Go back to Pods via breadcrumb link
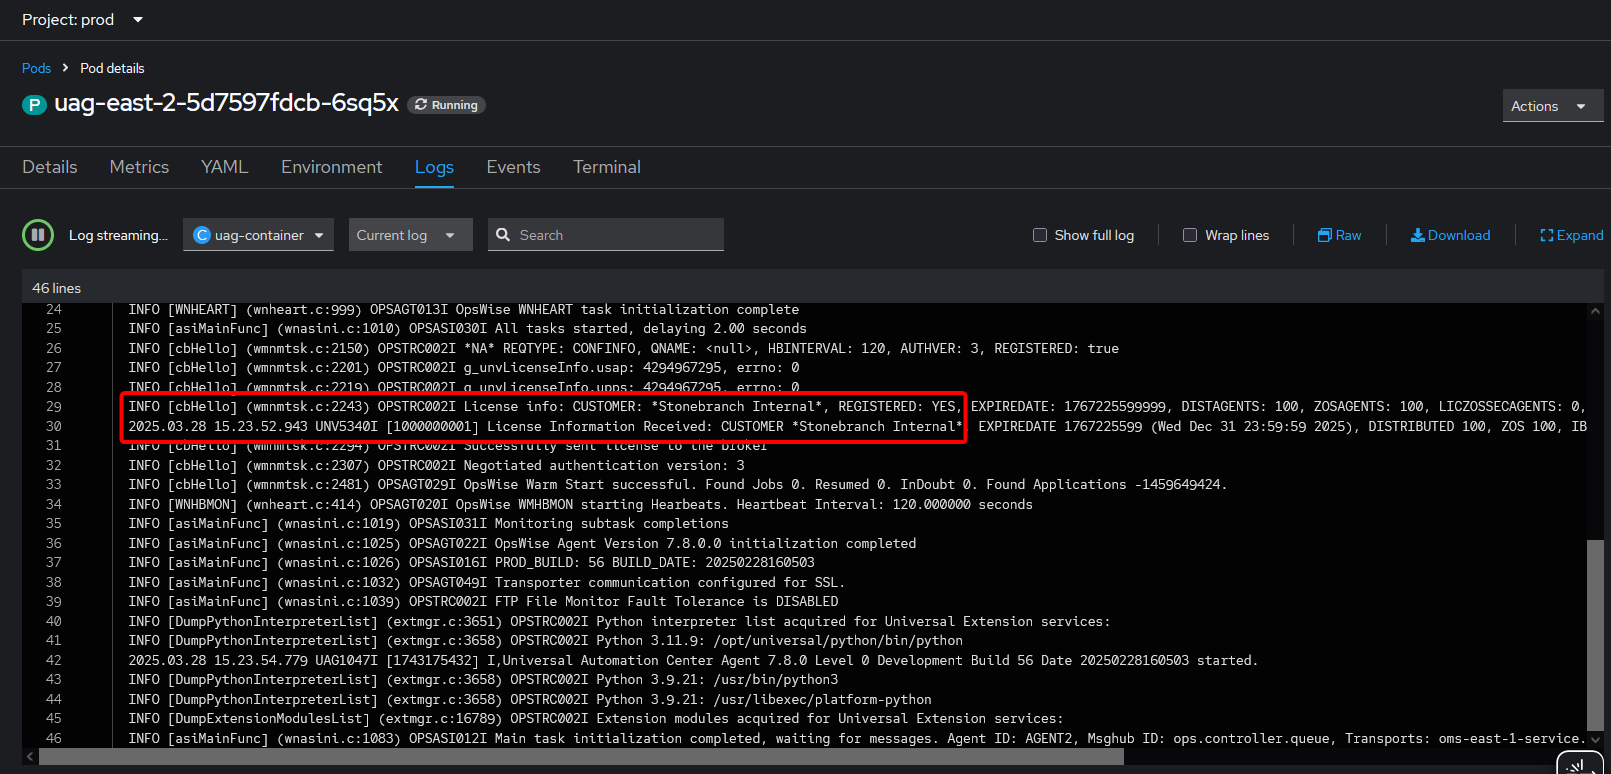 click(x=36, y=68)
